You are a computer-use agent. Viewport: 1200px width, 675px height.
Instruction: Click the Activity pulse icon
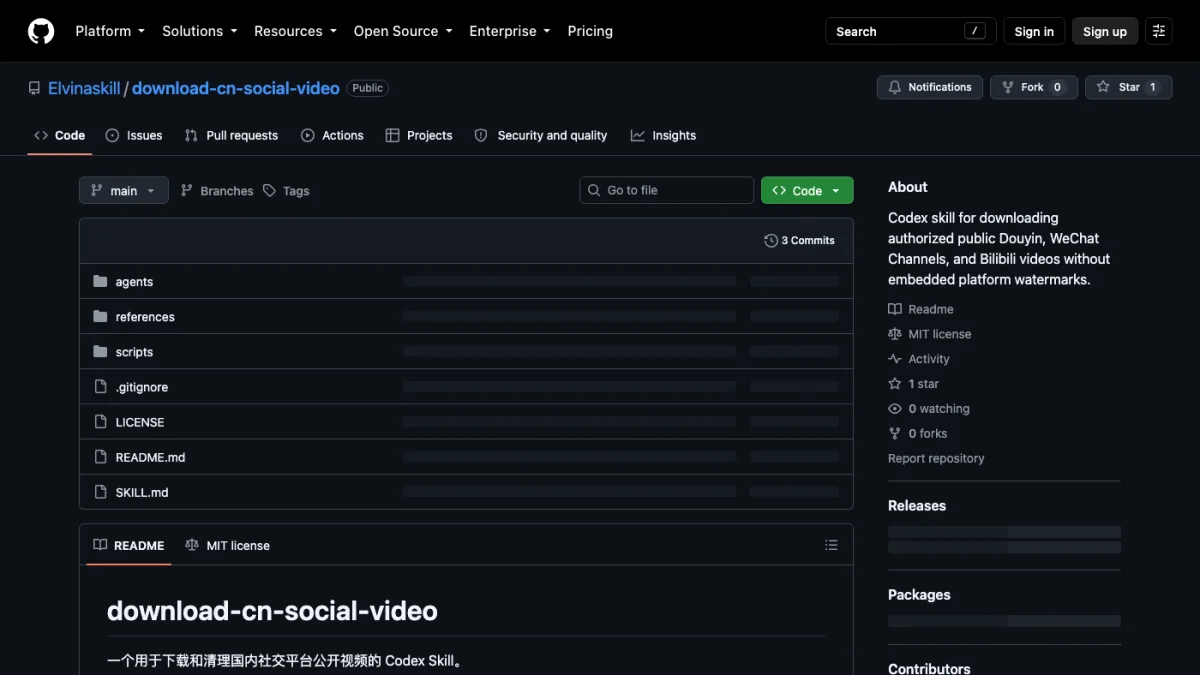tap(895, 359)
